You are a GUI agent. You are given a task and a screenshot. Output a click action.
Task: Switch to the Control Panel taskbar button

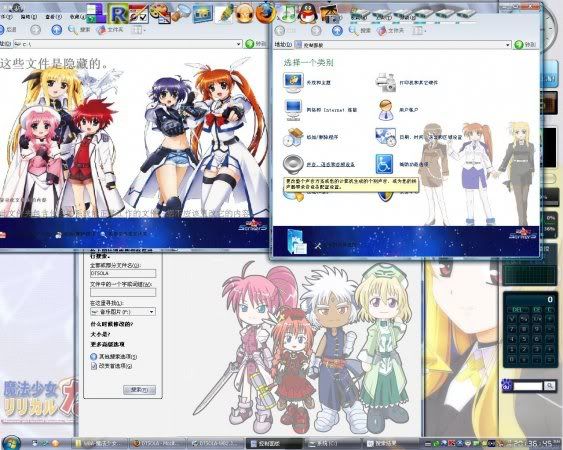point(274,444)
